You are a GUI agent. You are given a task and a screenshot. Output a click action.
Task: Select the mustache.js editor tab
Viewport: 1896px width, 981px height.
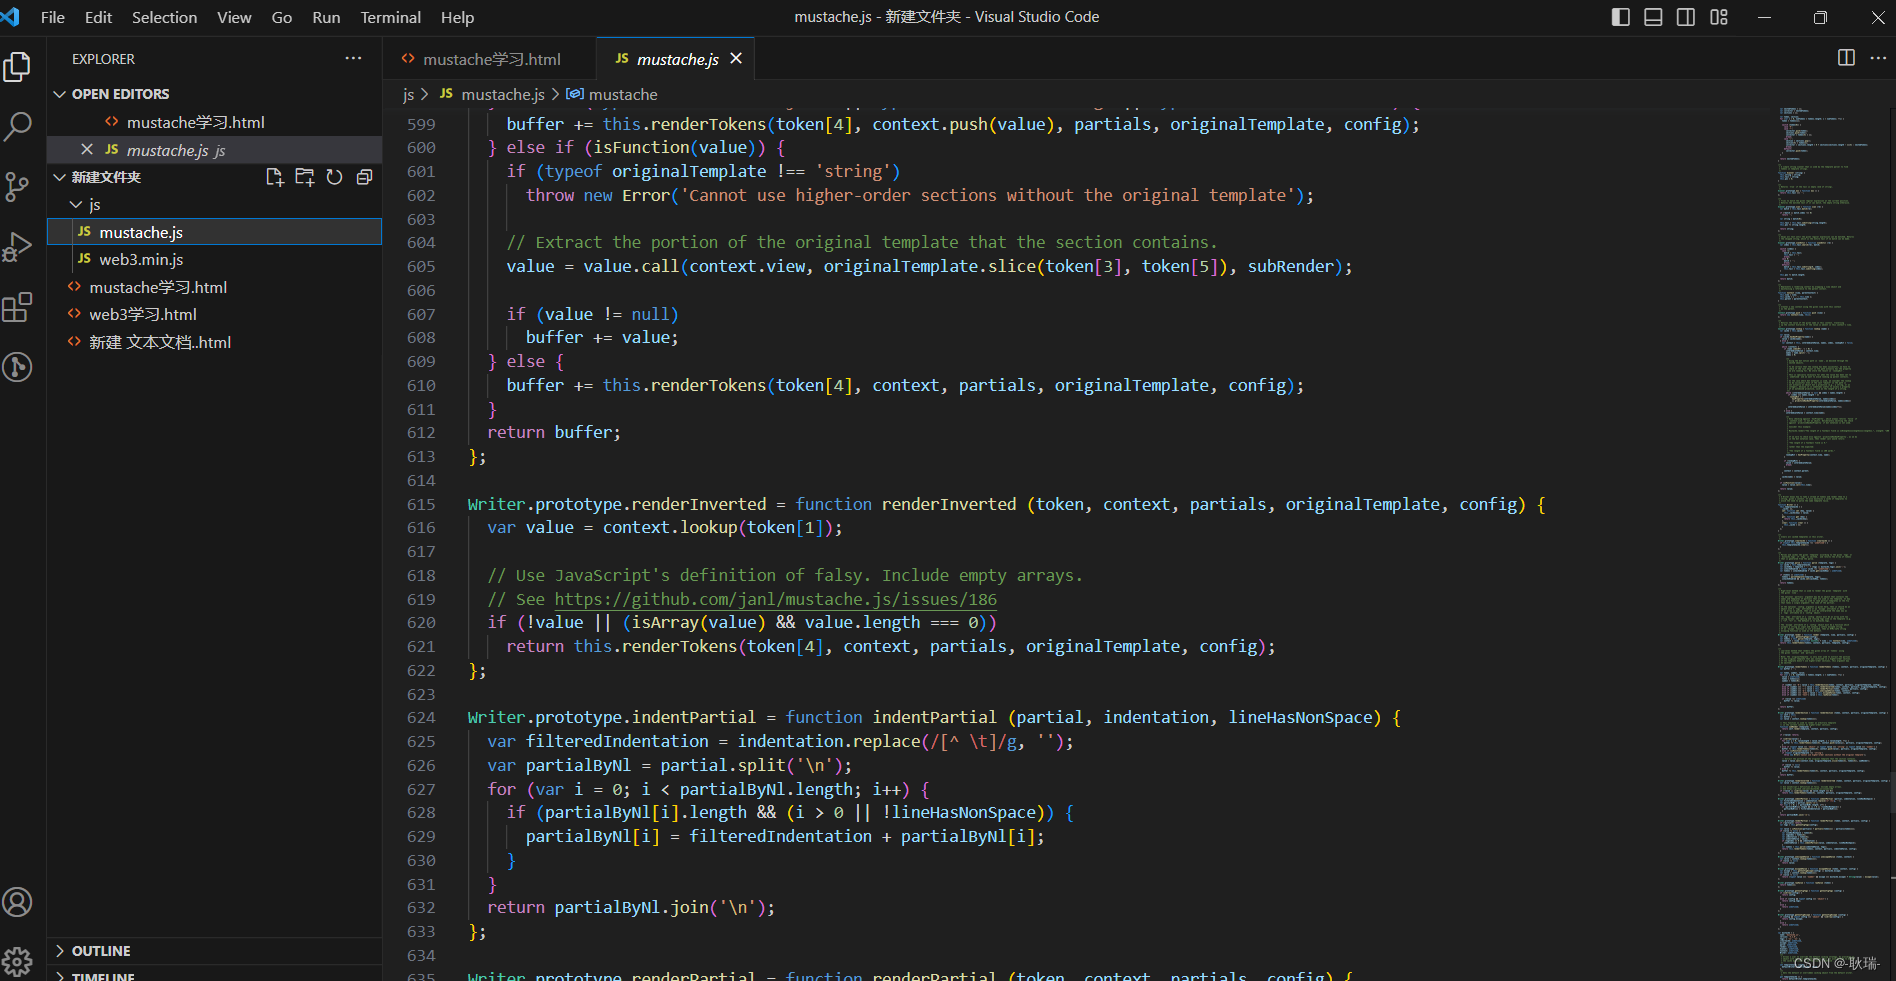pos(675,59)
